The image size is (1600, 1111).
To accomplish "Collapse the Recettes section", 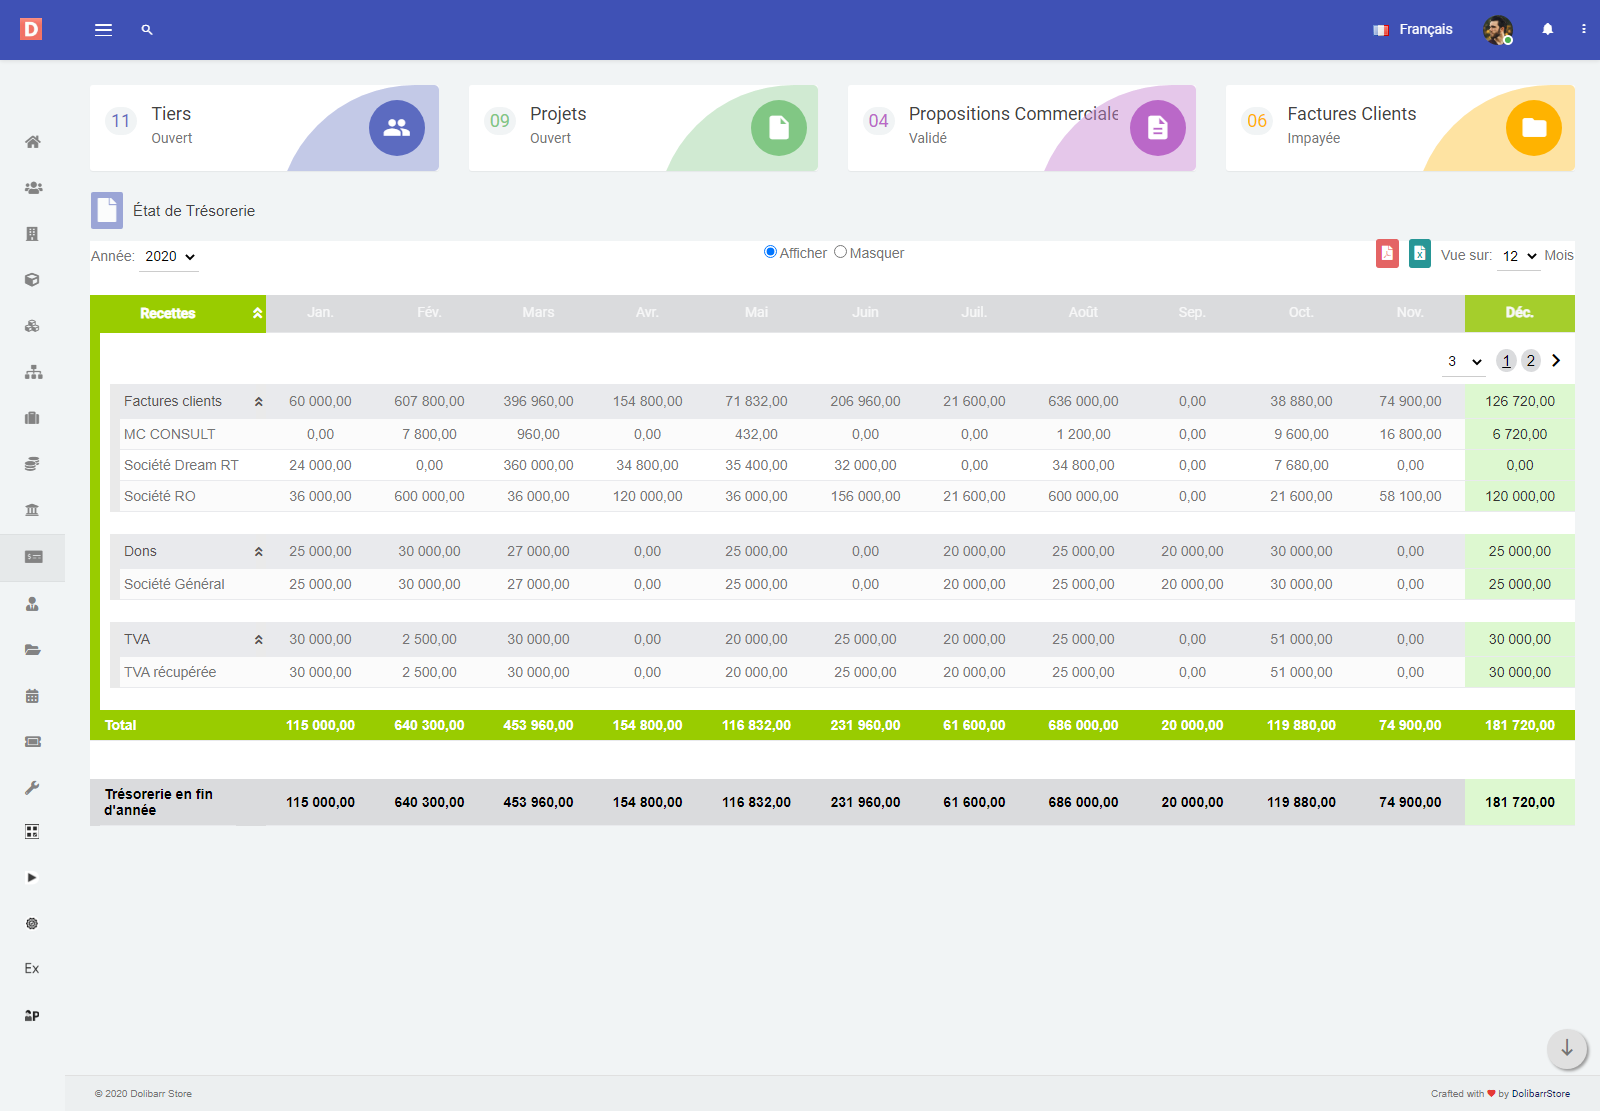I will [257, 313].
